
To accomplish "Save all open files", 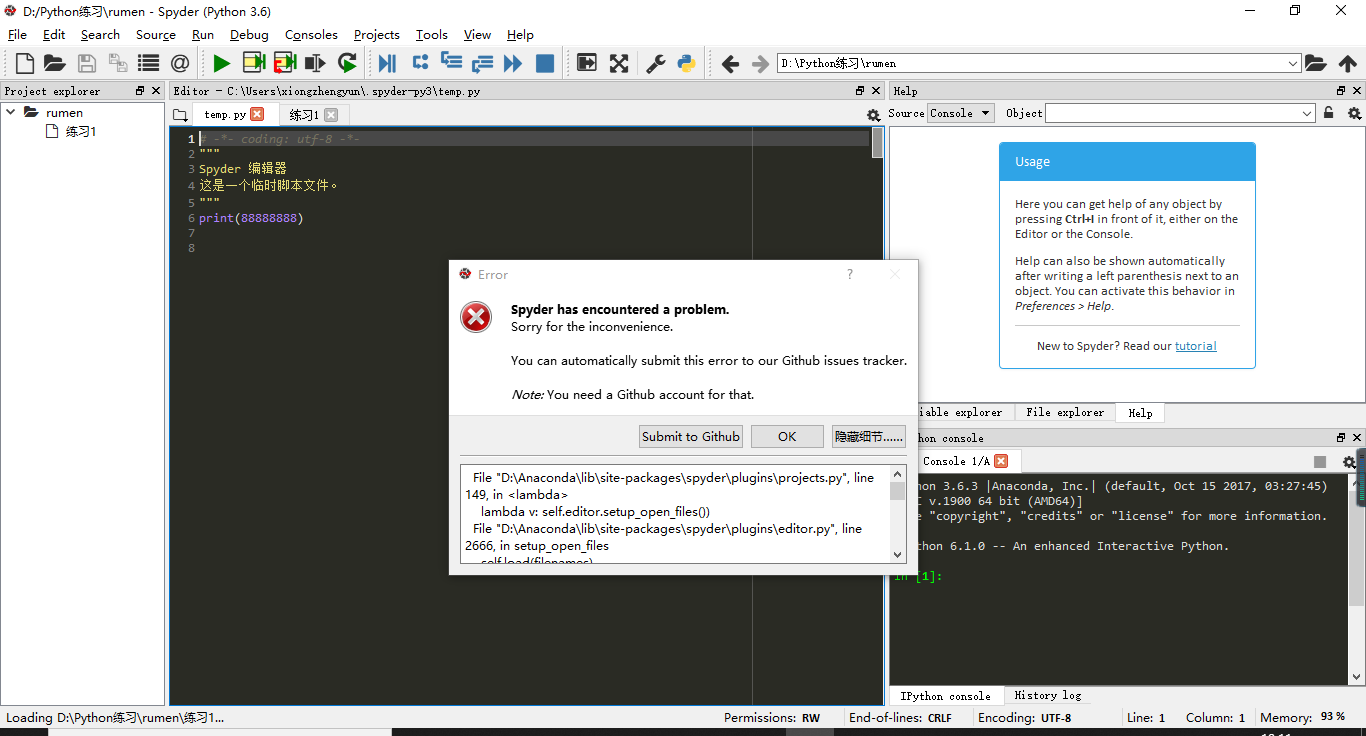I will tap(117, 62).
